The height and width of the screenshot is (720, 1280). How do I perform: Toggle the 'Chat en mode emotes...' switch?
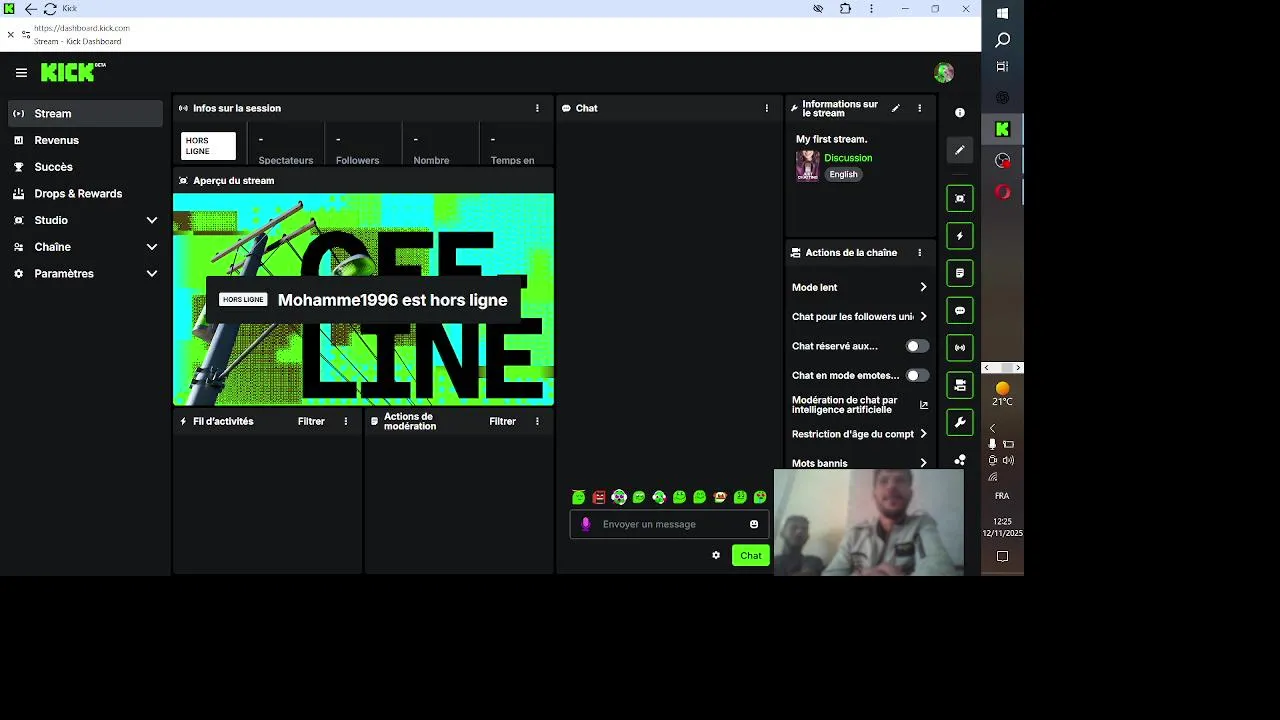(x=917, y=376)
